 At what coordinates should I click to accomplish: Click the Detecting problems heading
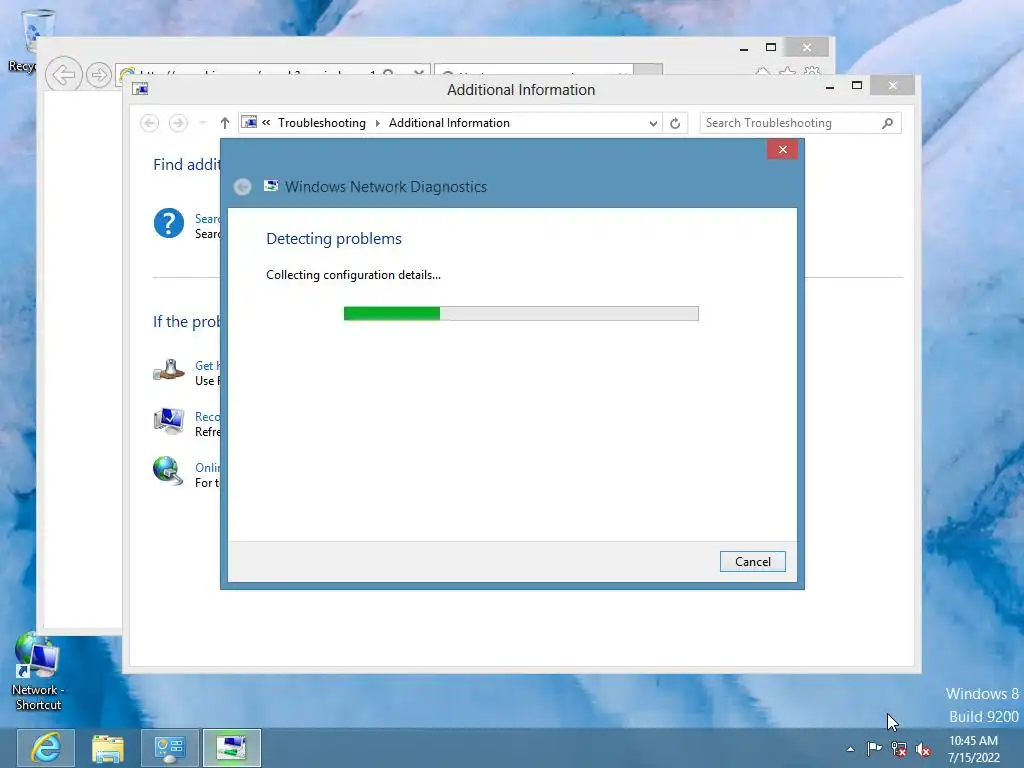point(334,238)
